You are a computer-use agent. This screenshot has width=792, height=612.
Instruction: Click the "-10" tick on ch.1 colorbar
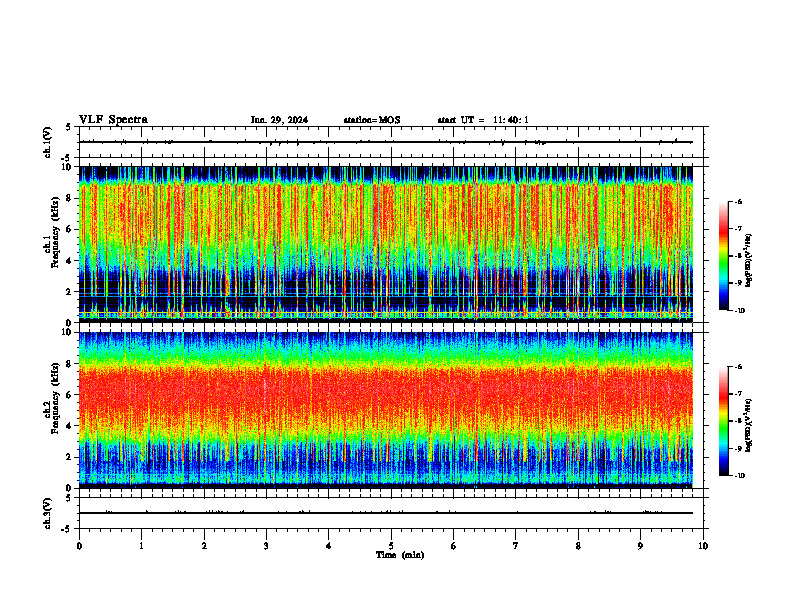[x=739, y=311]
